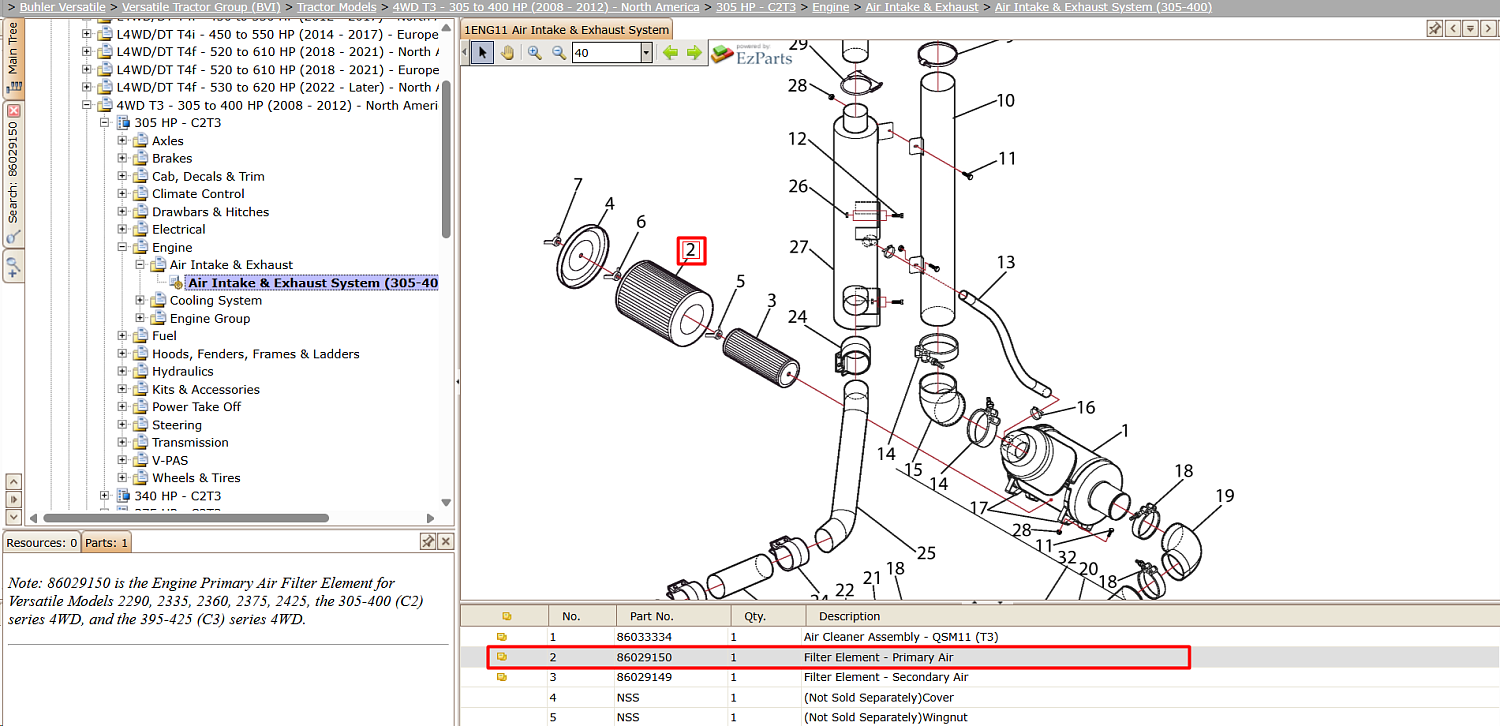Sort by the Description column header

tap(1150, 616)
